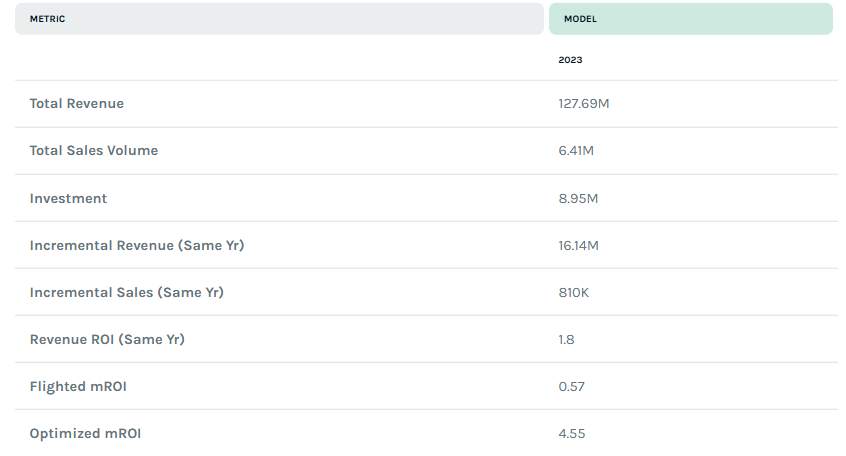846x456 pixels.
Task: Click the blank header cell beside 2023
Action: tap(279, 60)
